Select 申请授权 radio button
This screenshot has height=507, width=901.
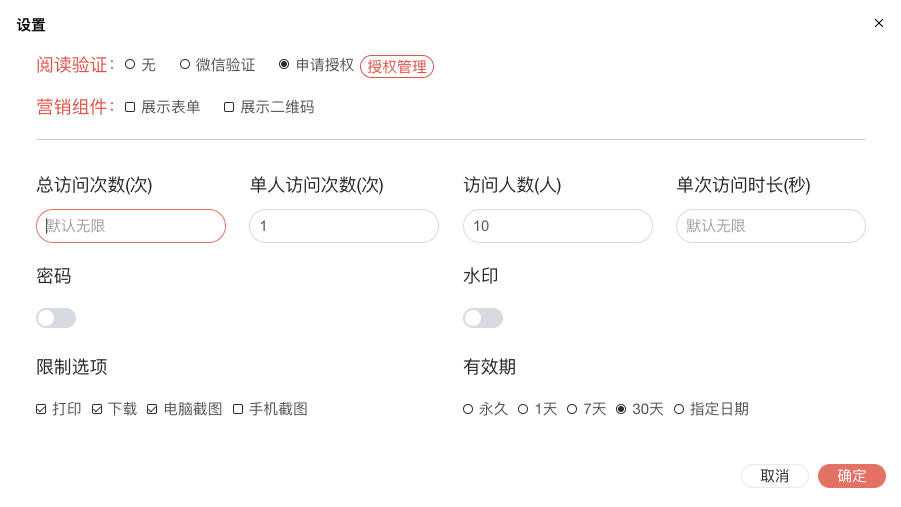coord(284,65)
